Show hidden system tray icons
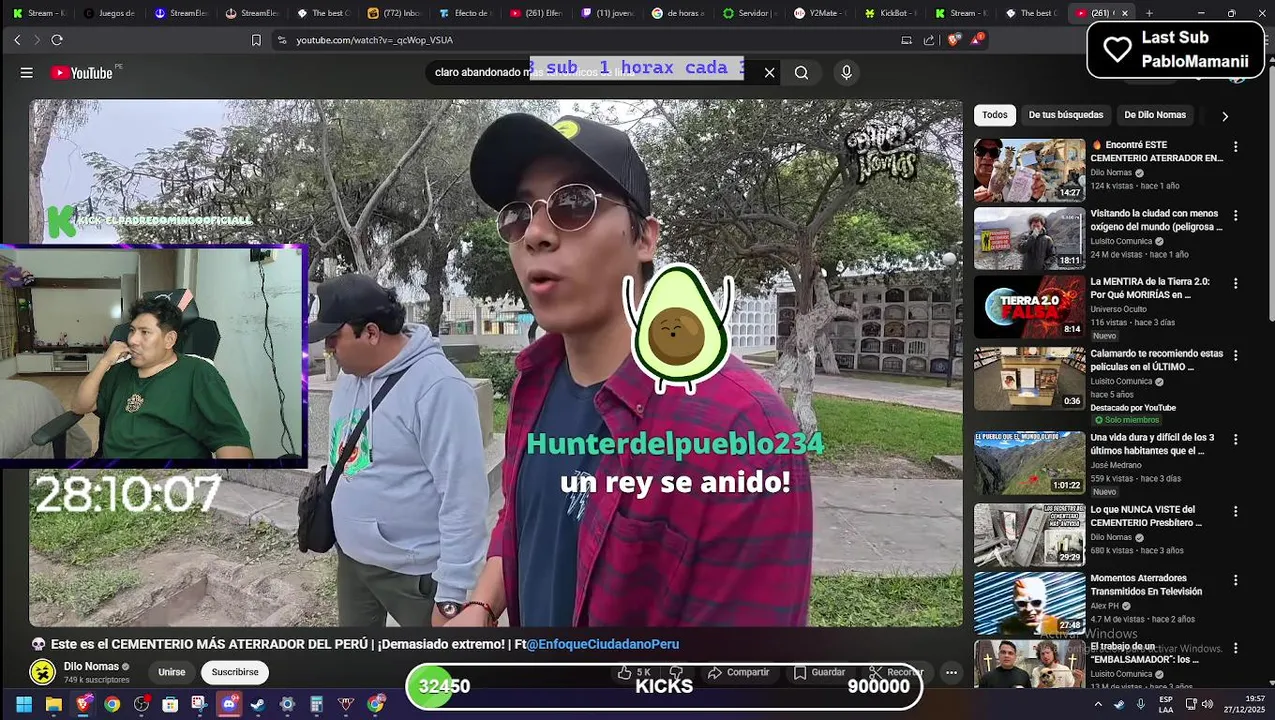 (x=1098, y=705)
